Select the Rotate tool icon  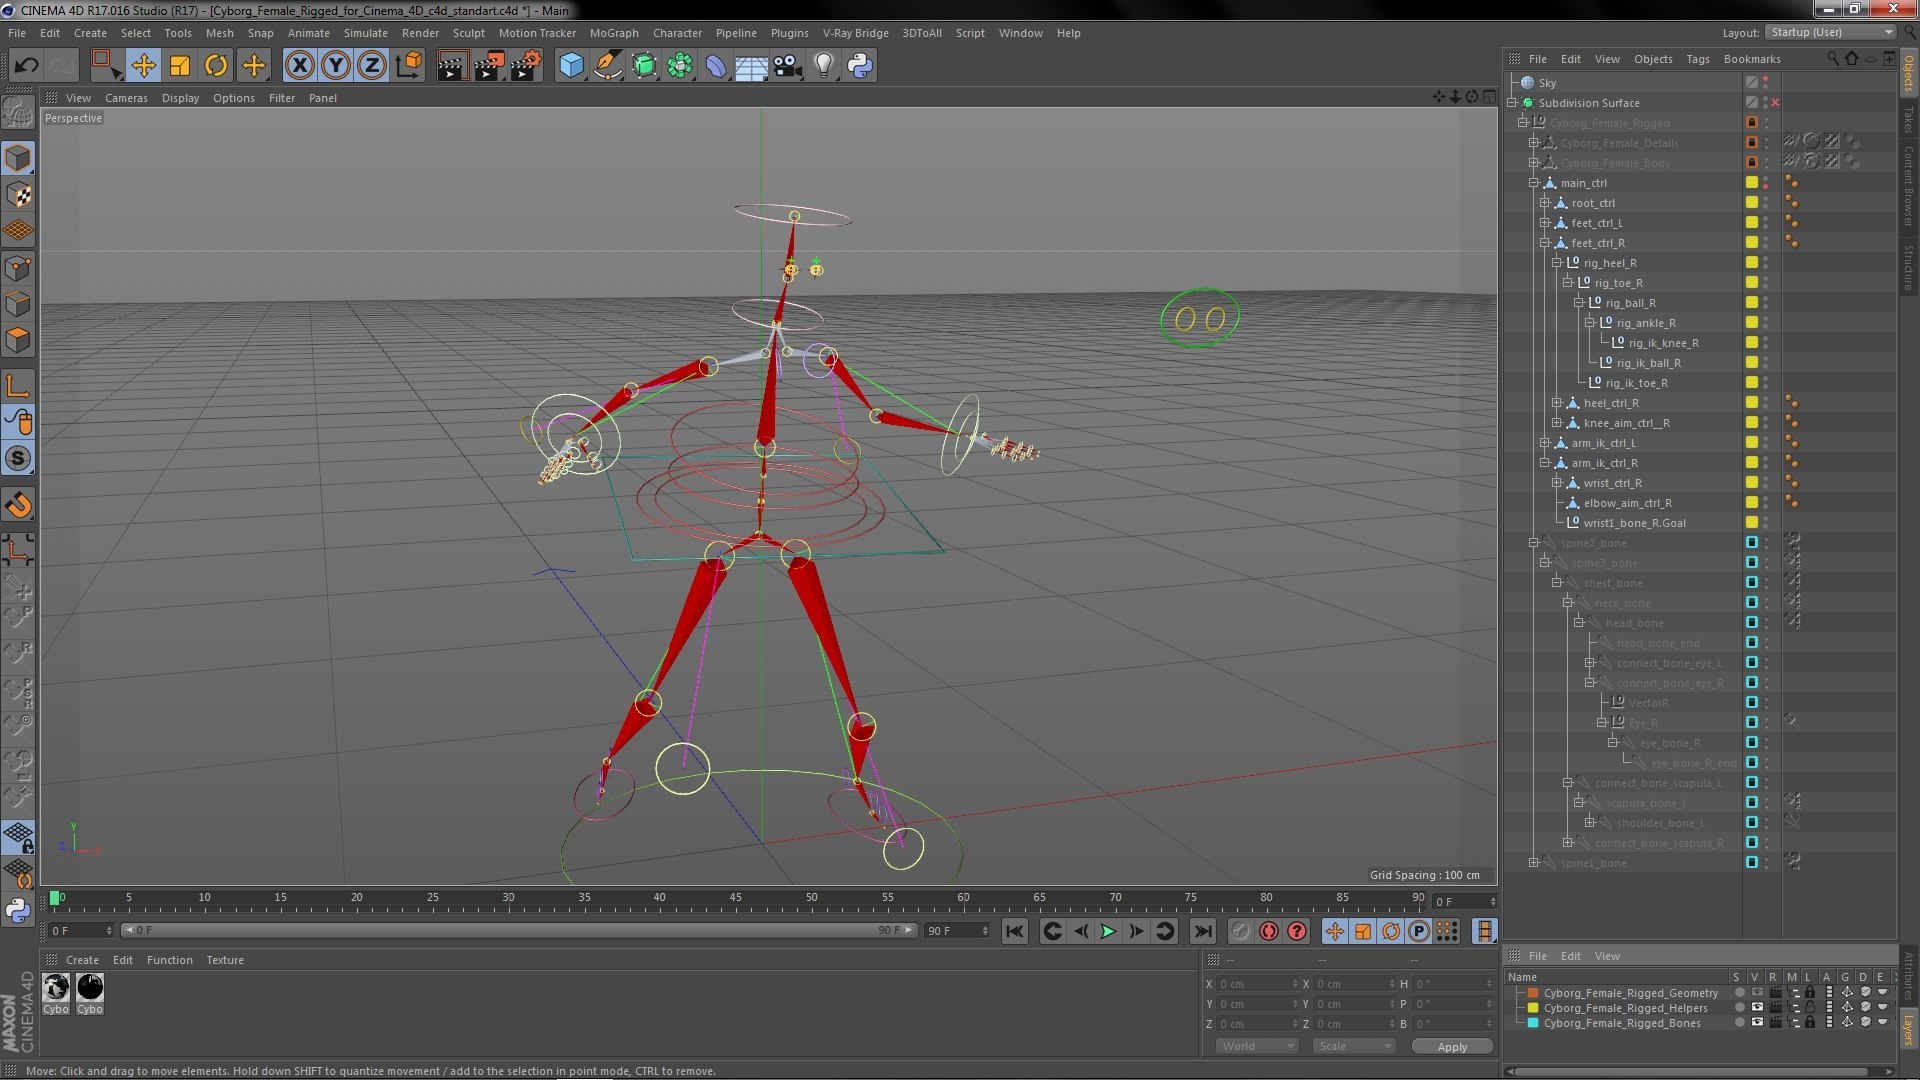pyautogui.click(x=216, y=66)
